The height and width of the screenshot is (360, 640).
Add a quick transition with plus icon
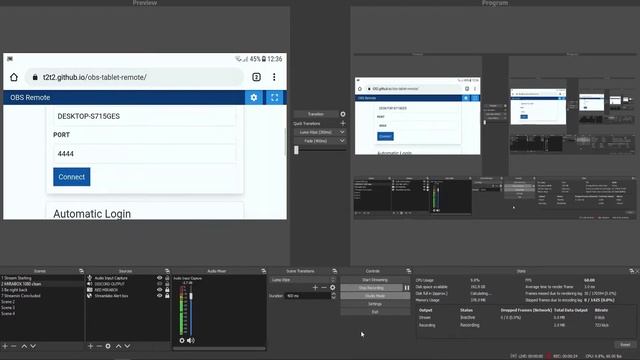pos(343,123)
